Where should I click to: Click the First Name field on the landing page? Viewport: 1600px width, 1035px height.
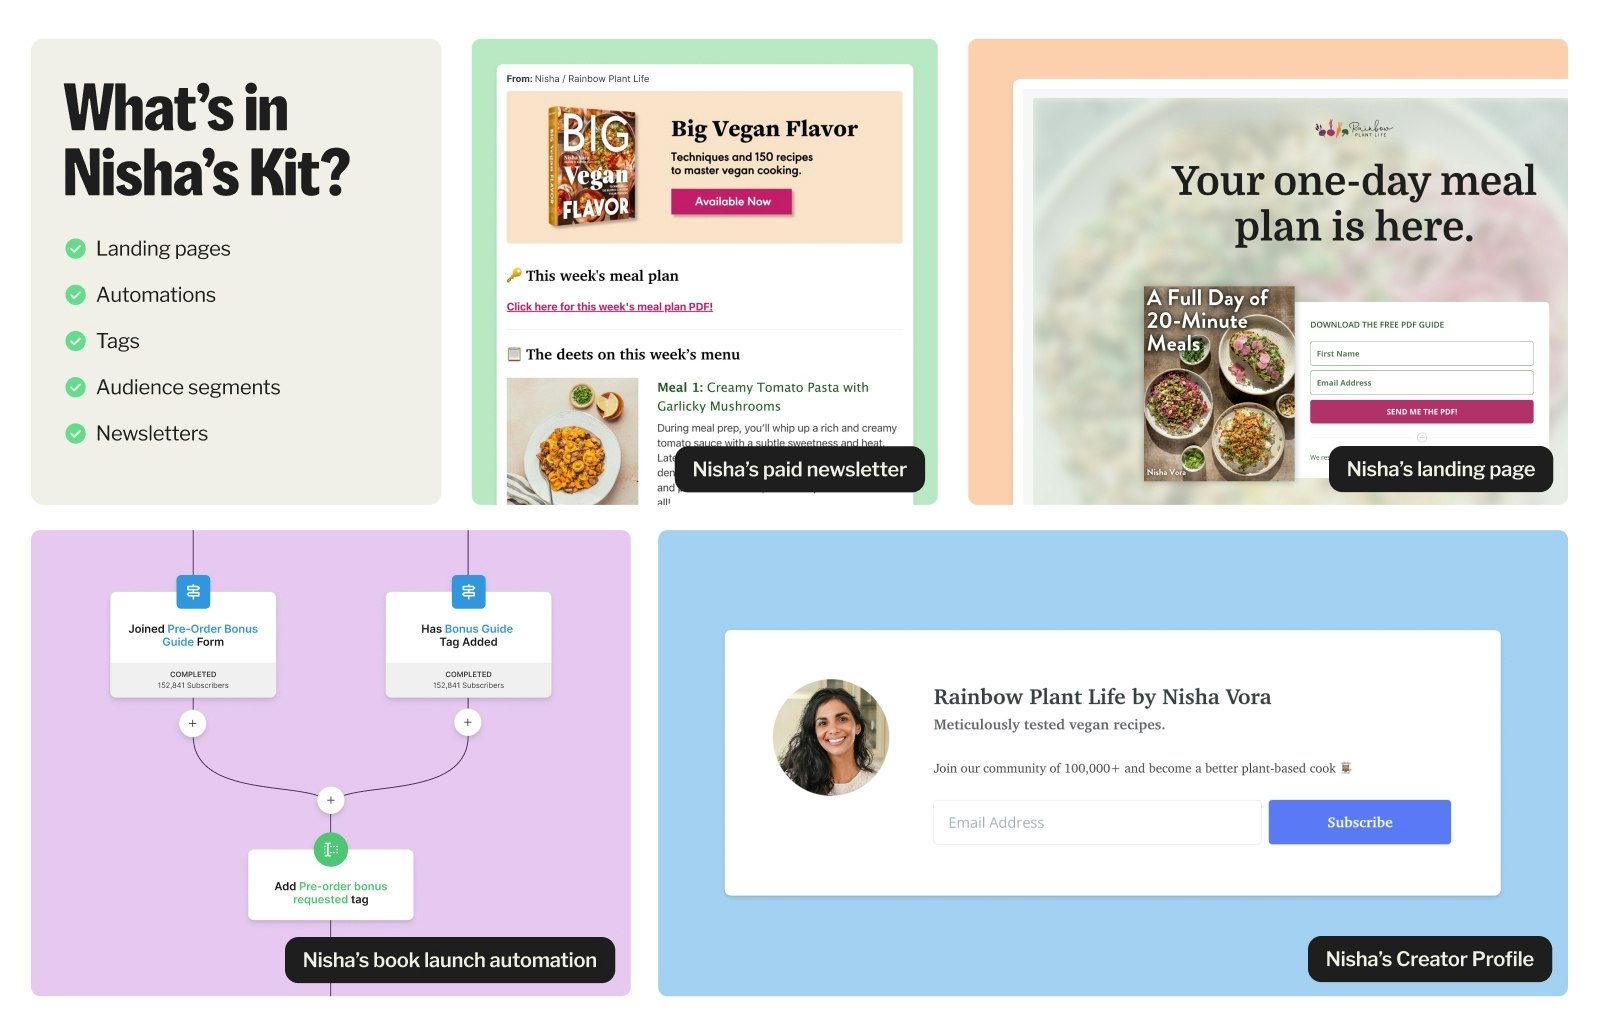1421,353
